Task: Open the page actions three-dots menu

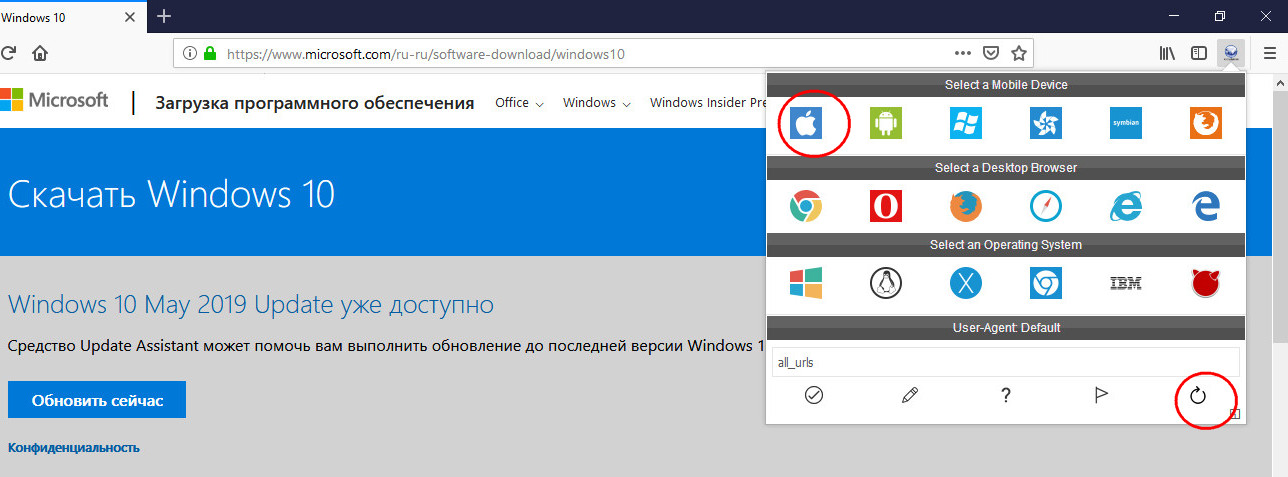Action: [x=963, y=53]
